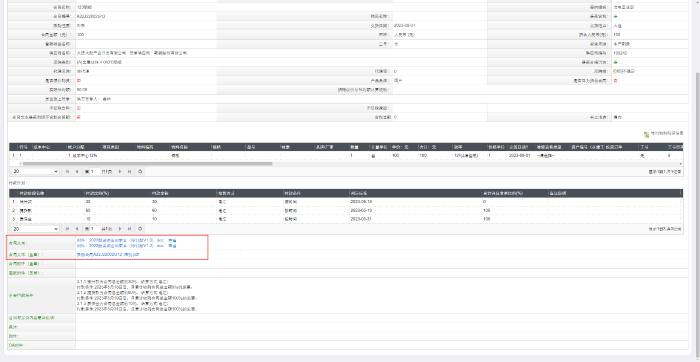Image resolution: width=700 pixels, height=362 pixels.
Task: Click the green export icon above materials grid
Action: [646, 134]
